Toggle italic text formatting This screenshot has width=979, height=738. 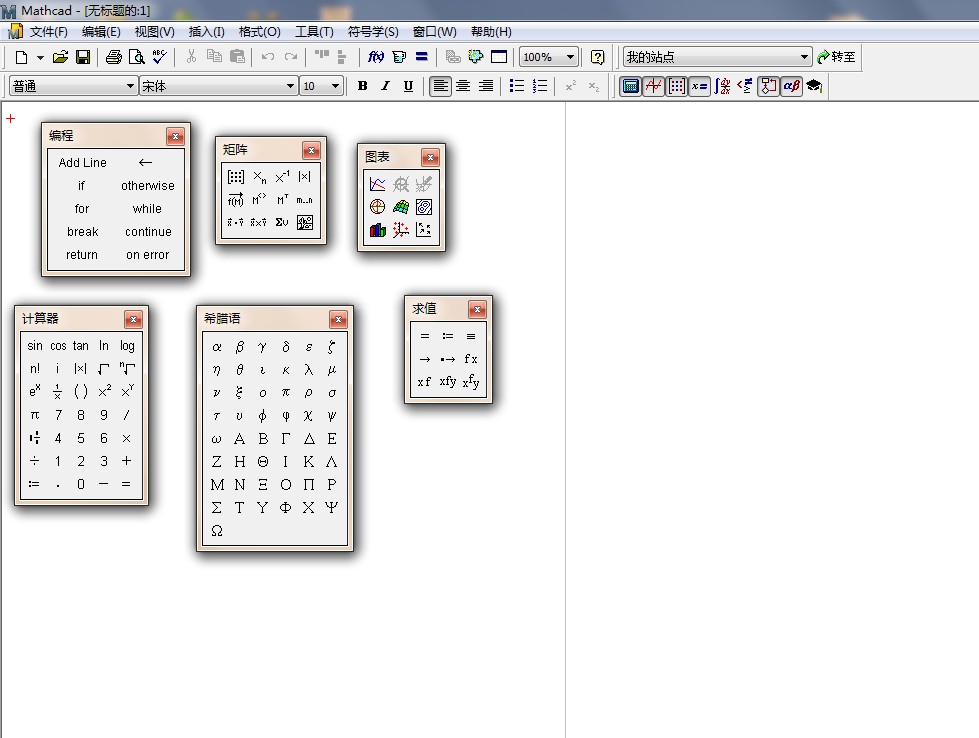coord(385,86)
